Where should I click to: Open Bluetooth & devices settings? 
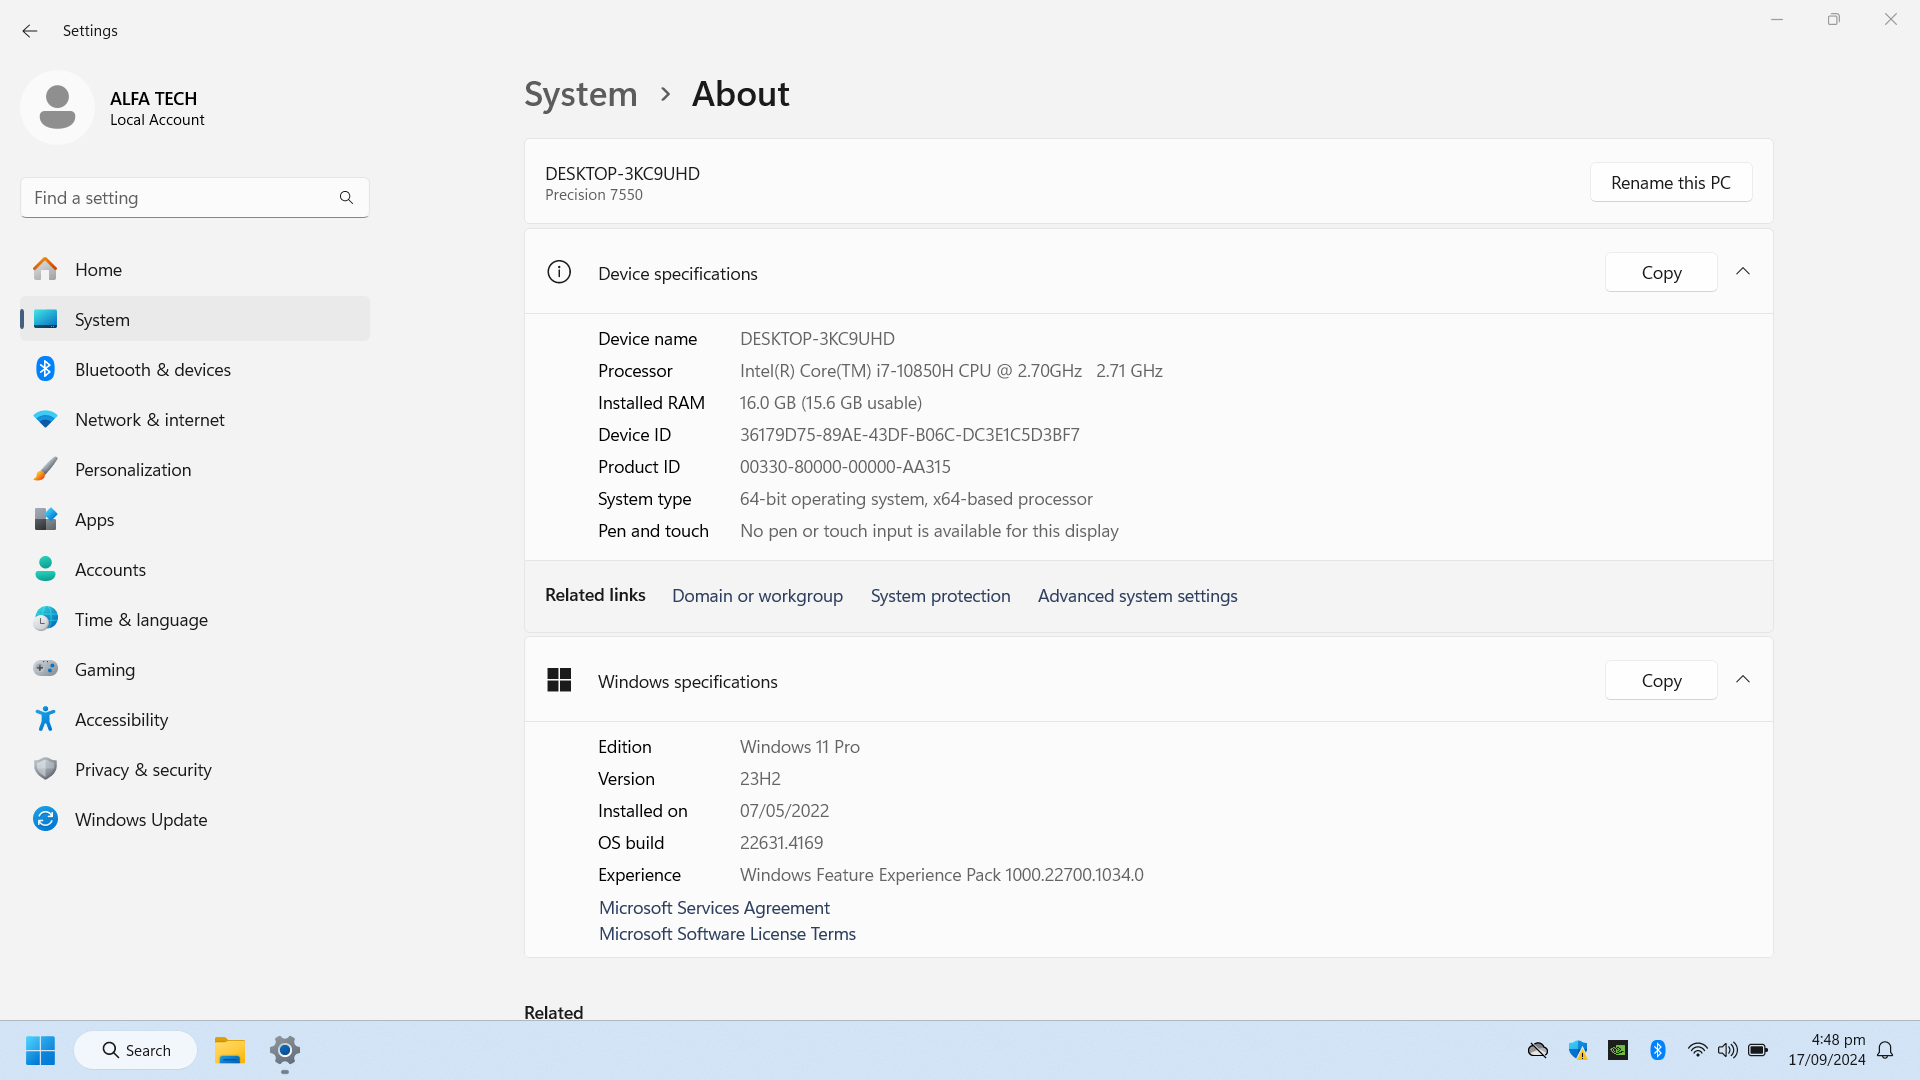click(x=195, y=369)
